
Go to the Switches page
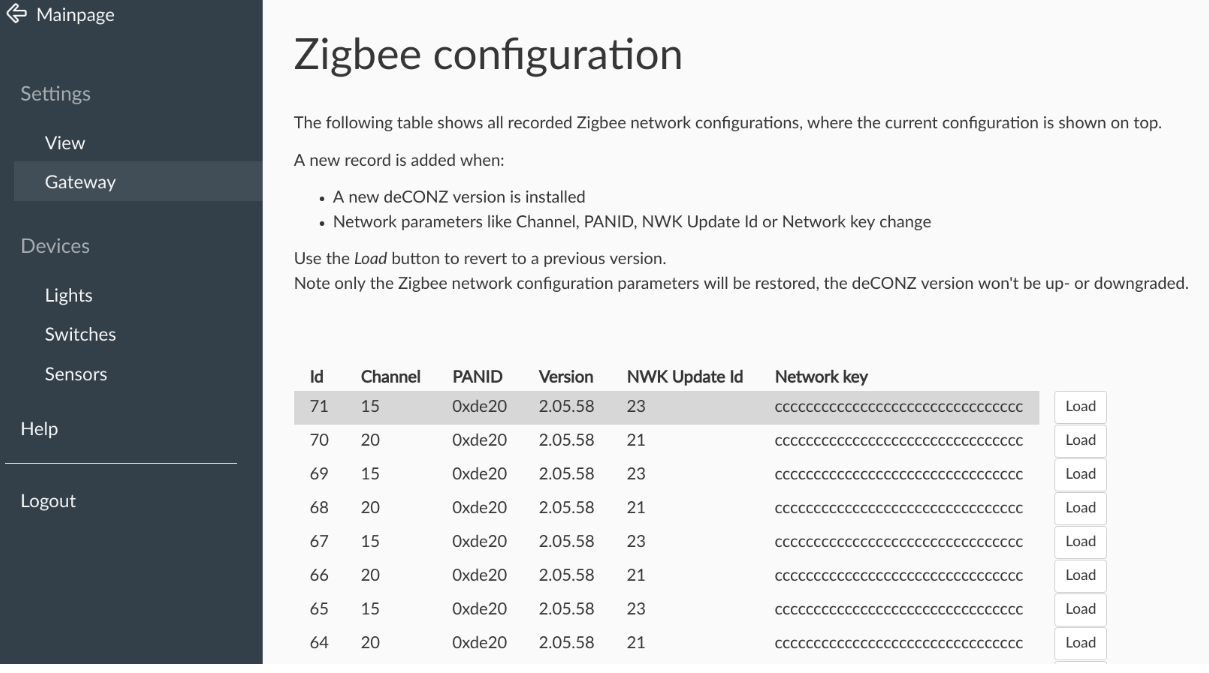tap(80, 335)
